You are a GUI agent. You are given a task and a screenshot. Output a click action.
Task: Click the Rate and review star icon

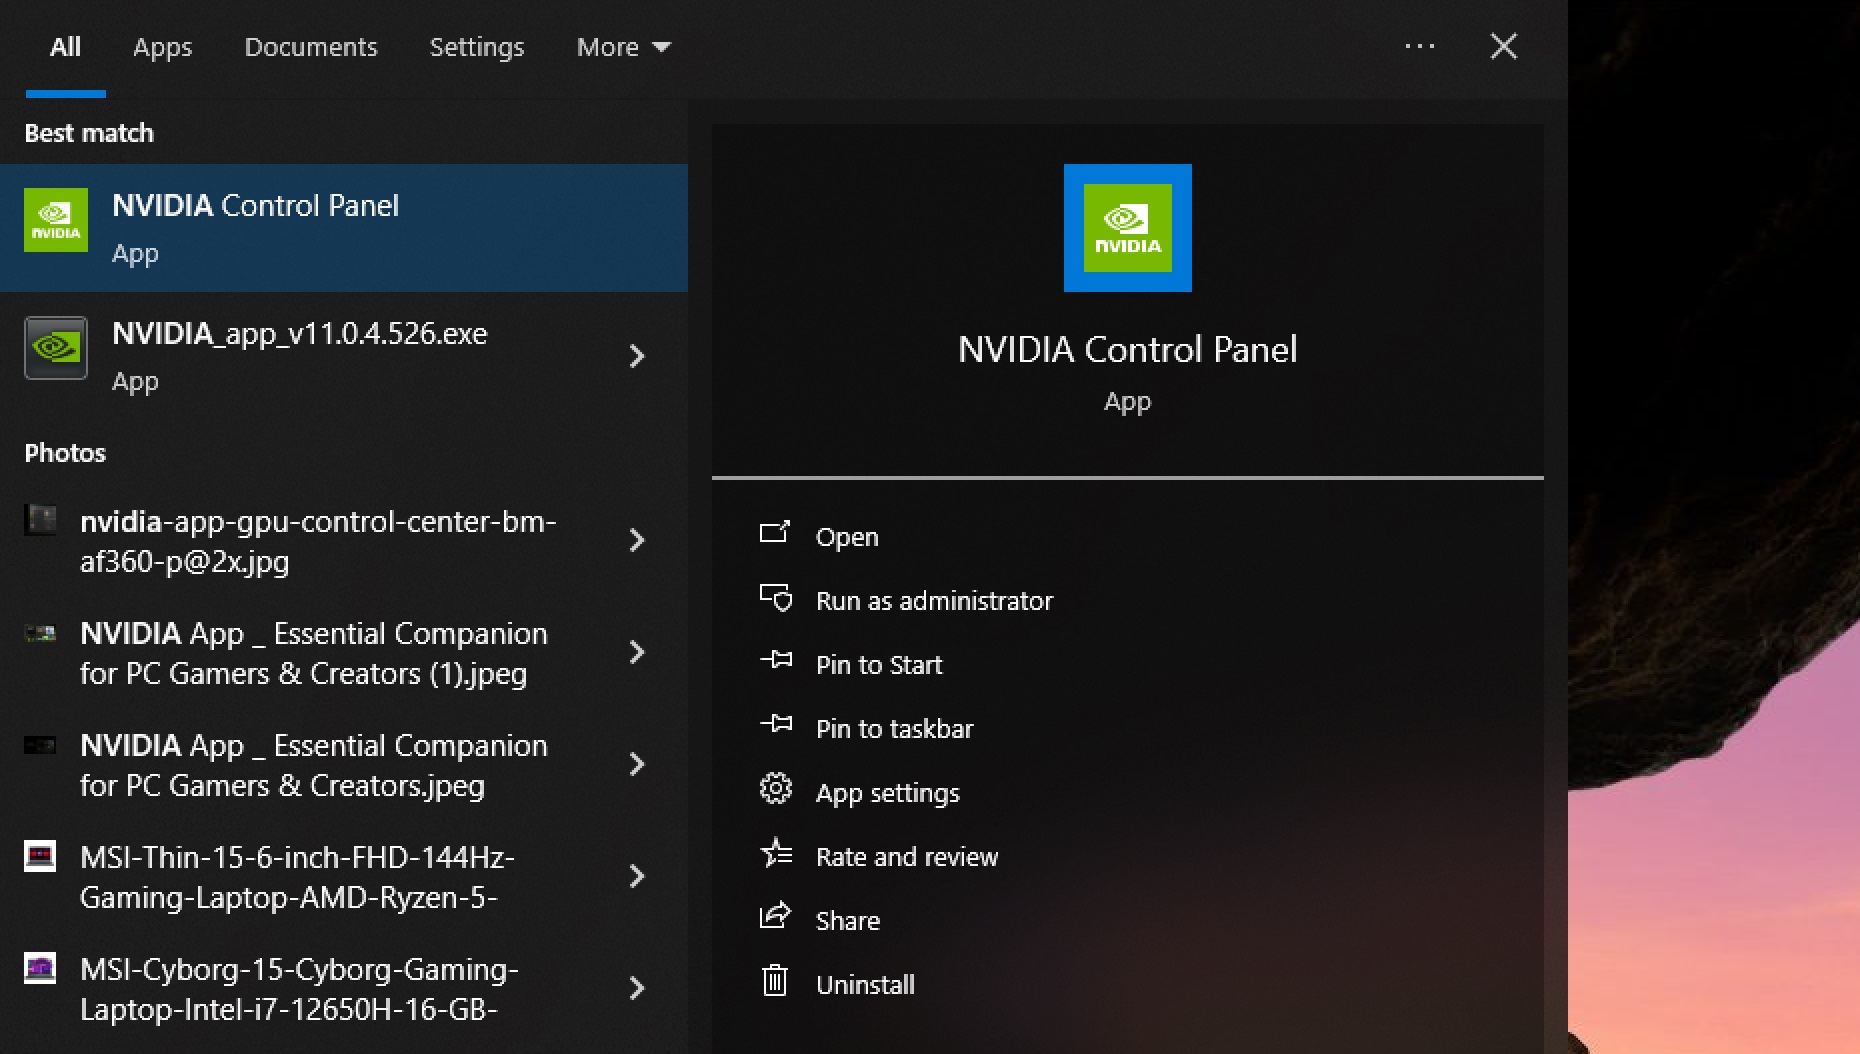(775, 854)
